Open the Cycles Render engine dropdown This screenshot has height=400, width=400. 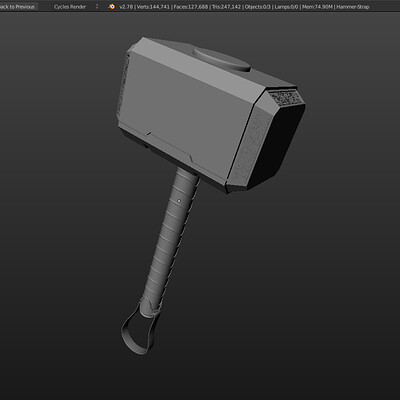coord(76,6)
